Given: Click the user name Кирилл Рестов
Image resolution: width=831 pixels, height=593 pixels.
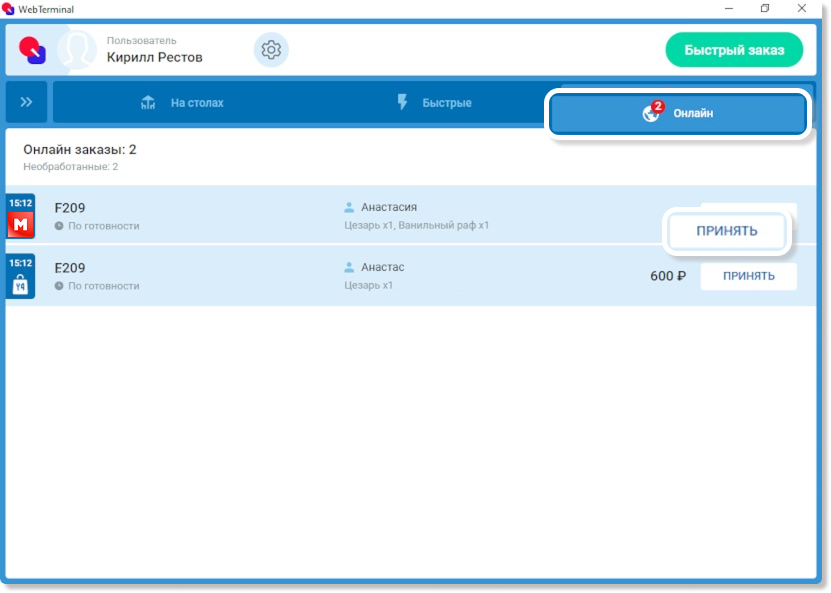Looking at the screenshot, I should coord(154,57).
